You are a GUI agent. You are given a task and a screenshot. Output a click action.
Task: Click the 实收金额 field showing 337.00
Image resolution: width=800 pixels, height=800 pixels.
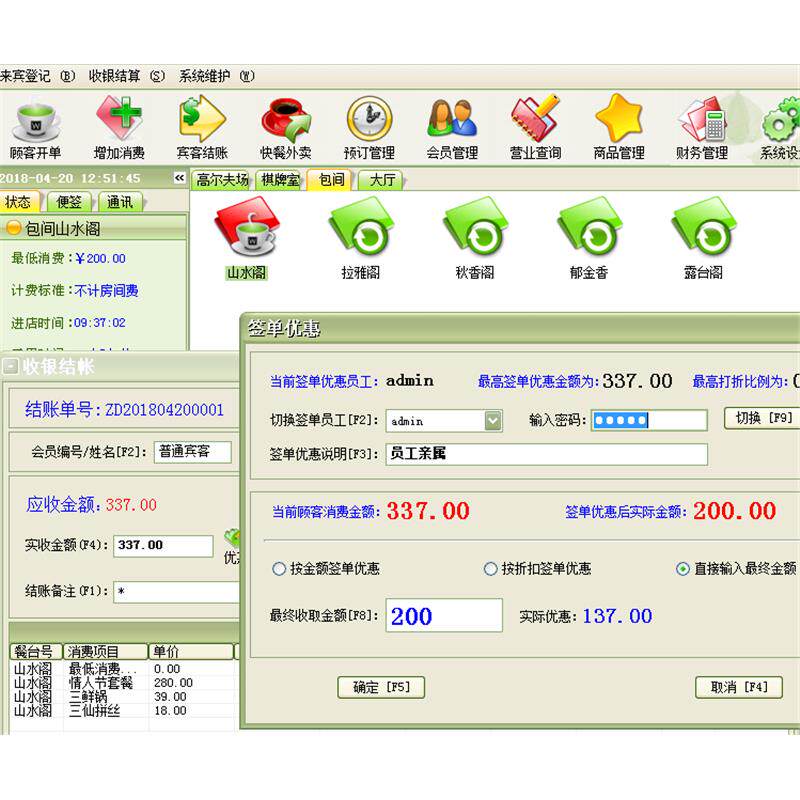pos(163,545)
